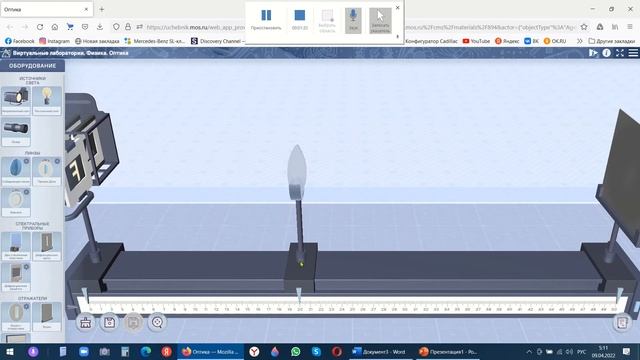Open the Firefox application menu
The height and width of the screenshot is (360, 640).
(630, 27)
